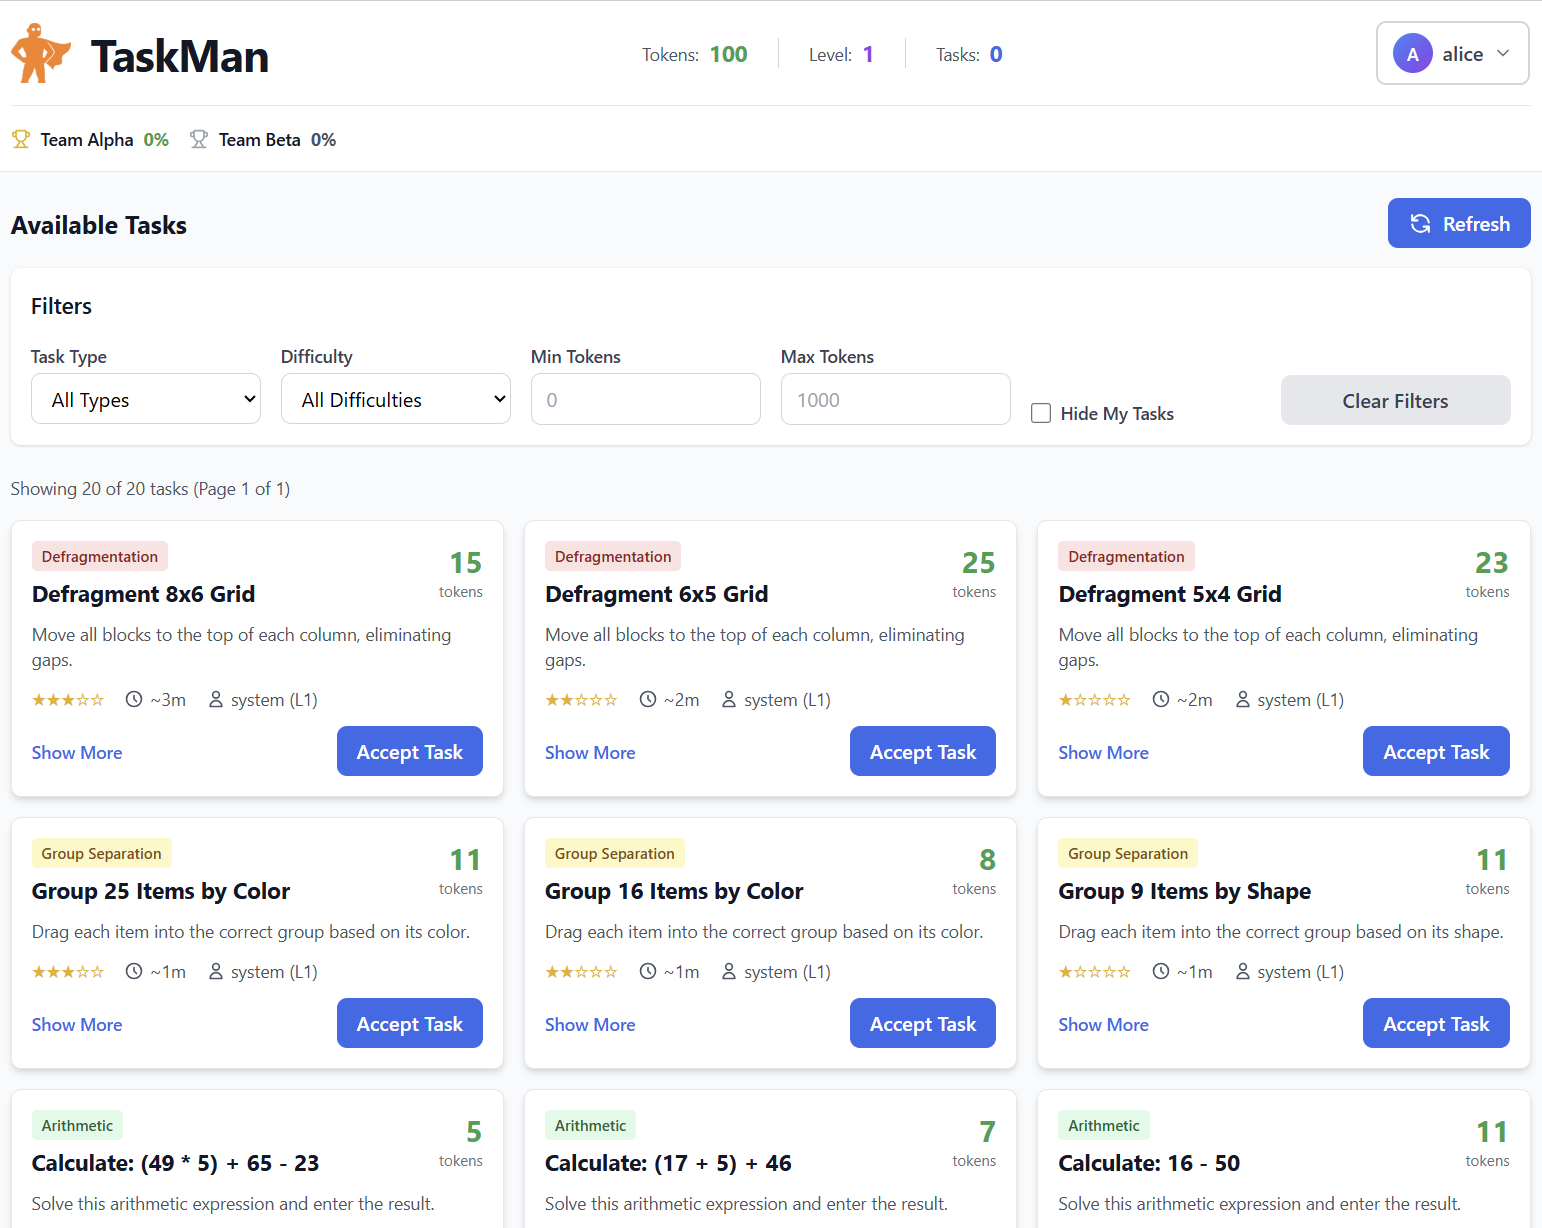Screen dimensions: 1542x1228
Task: Click alice's round avatar icon
Action: click(x=1412, y=54)
